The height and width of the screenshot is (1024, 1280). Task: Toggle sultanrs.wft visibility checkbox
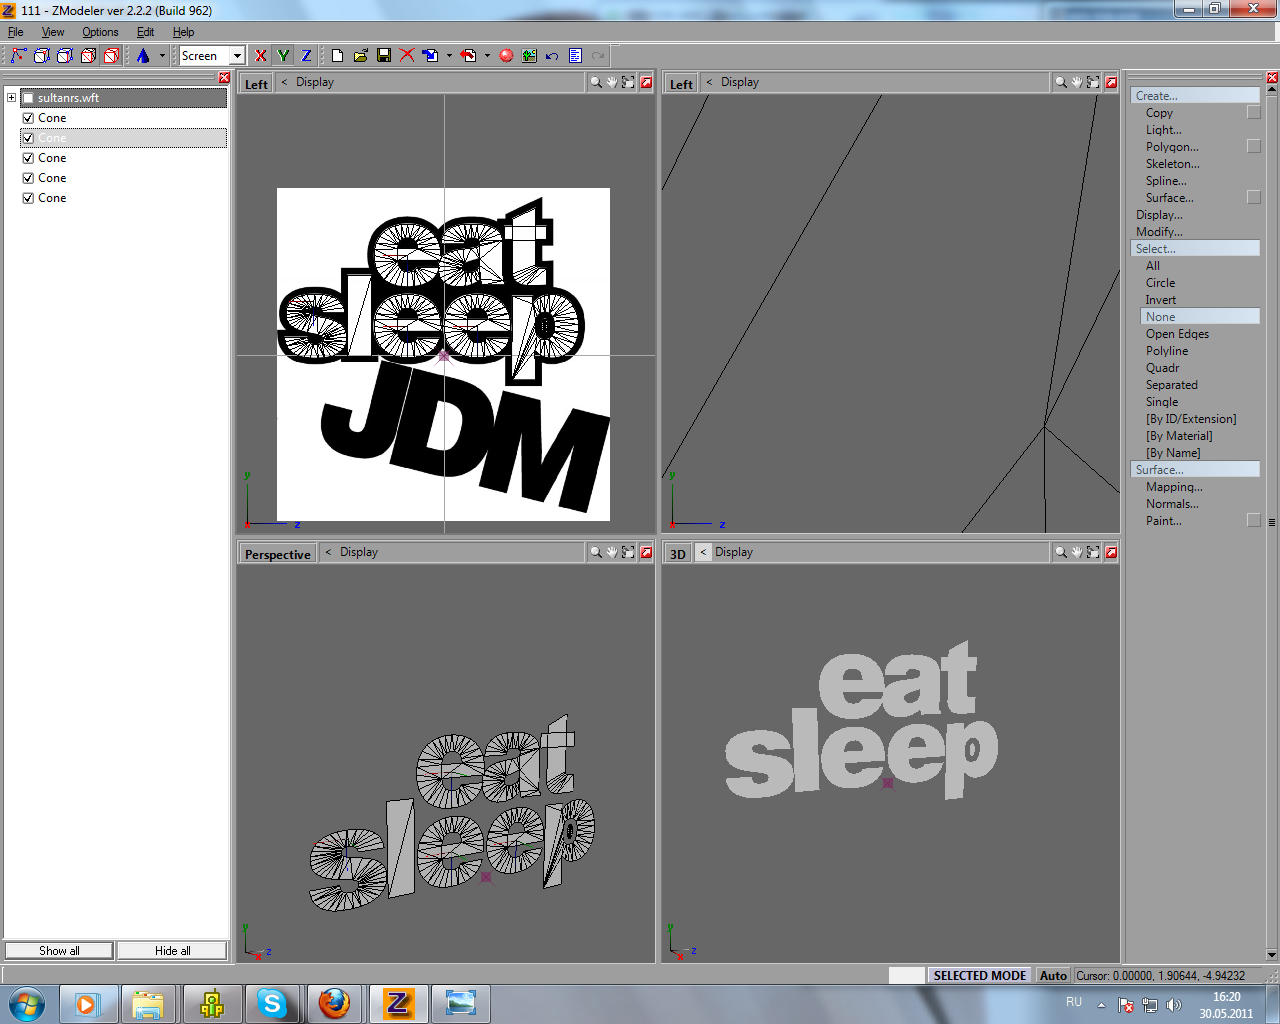28,98
